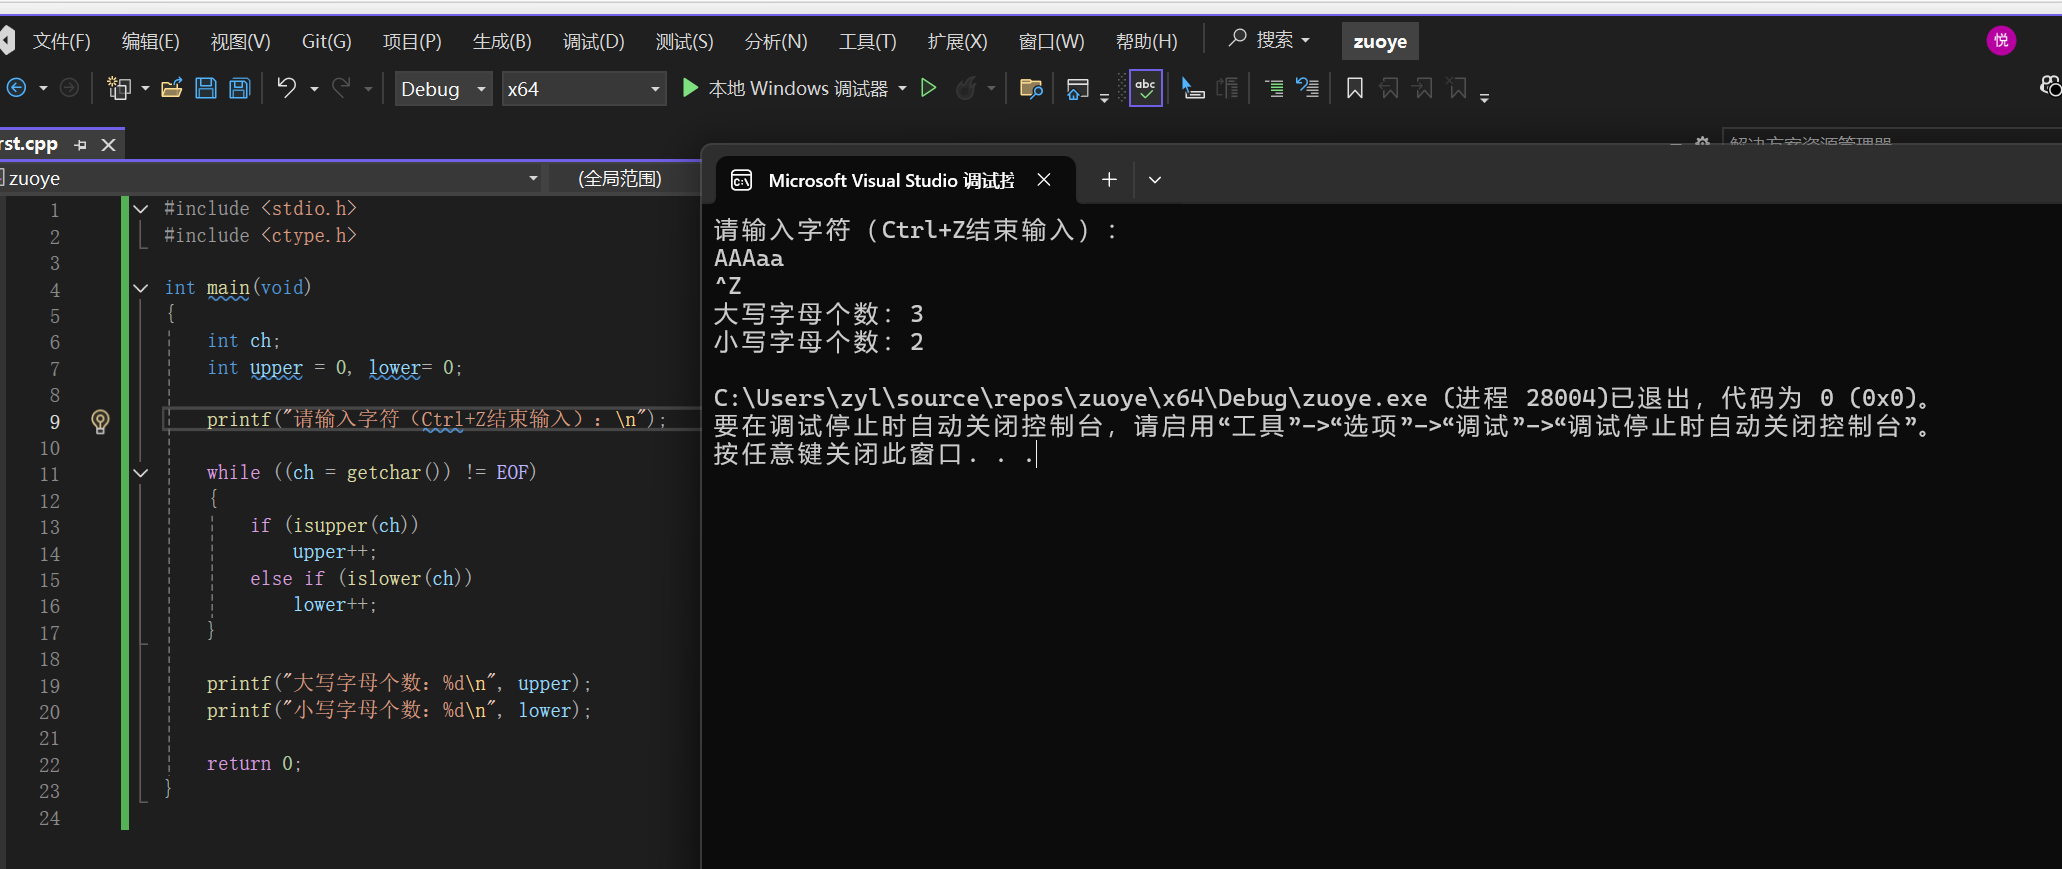
Task: Click the cursor-with-line toolbar icon
Action: coord(1192,88)
